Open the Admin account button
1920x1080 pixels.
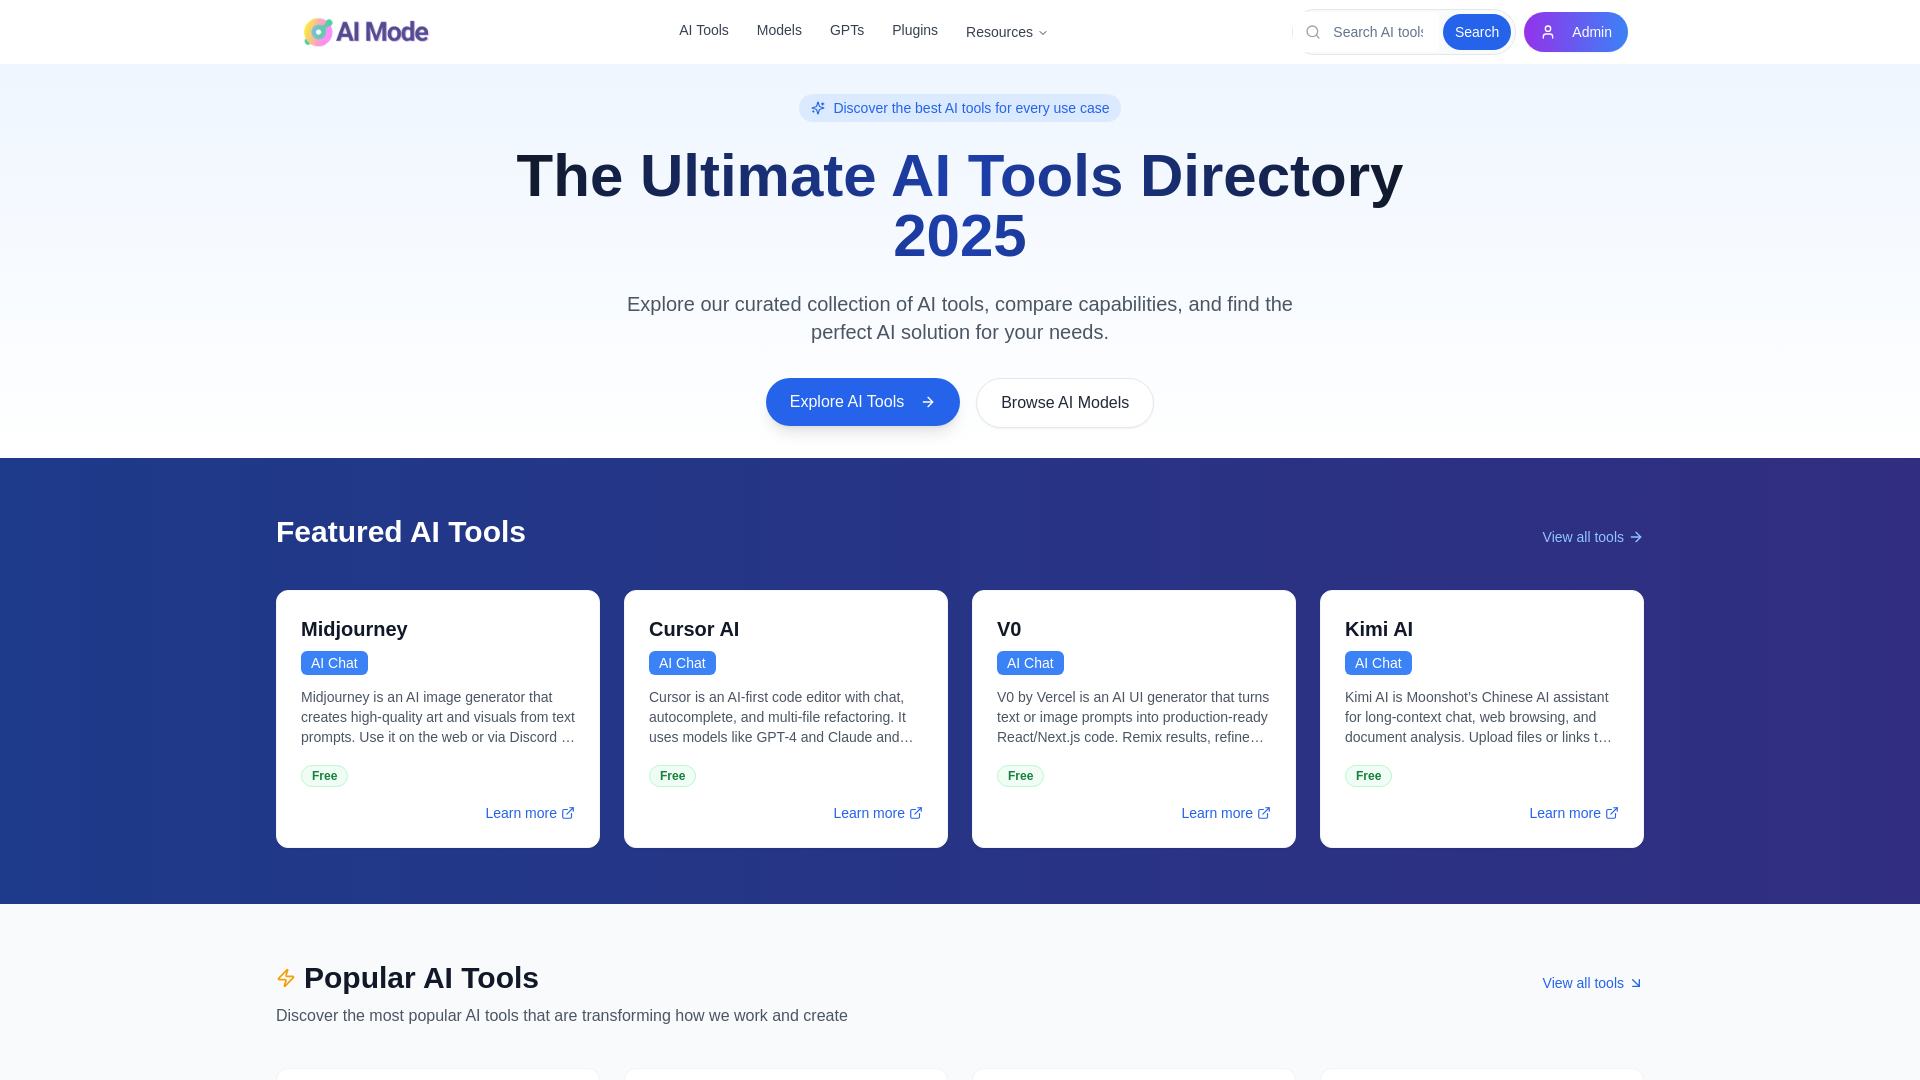[x=1576, y=32]
